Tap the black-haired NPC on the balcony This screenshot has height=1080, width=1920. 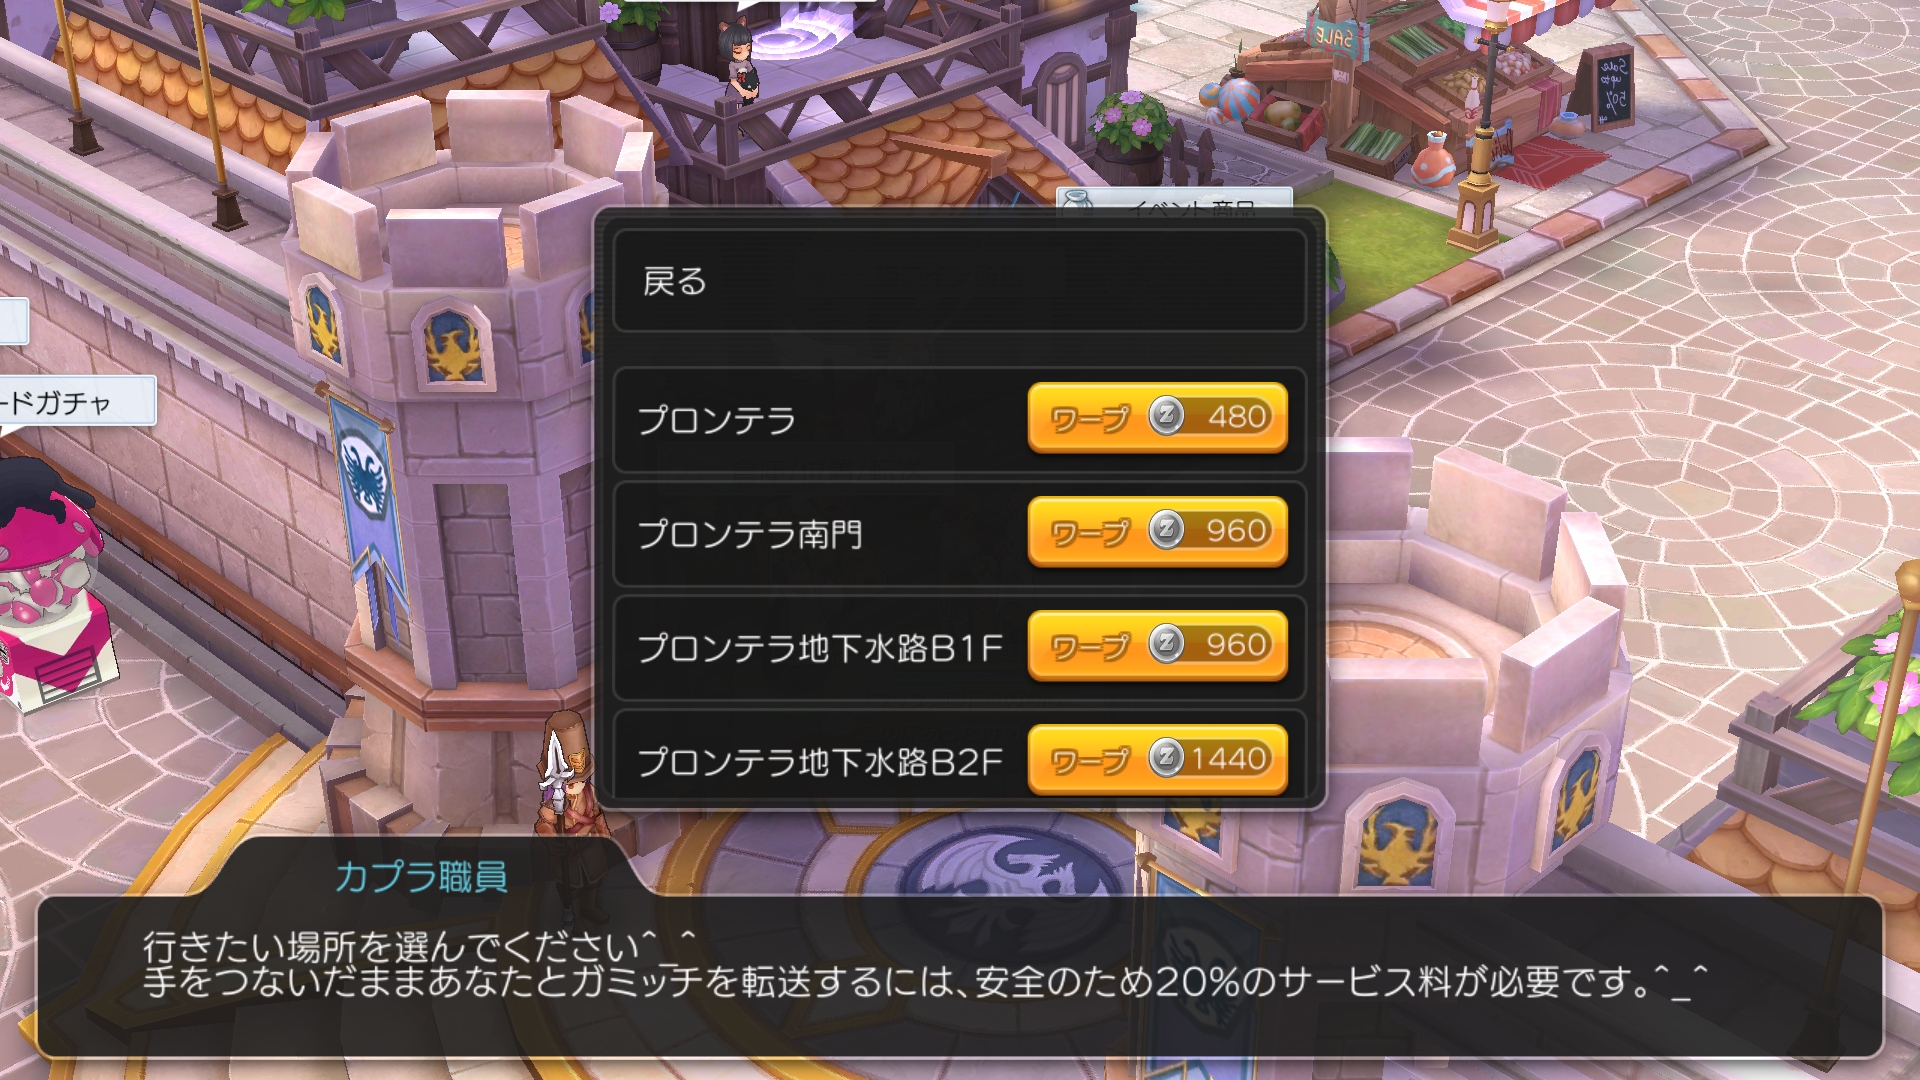coord(740,65)
